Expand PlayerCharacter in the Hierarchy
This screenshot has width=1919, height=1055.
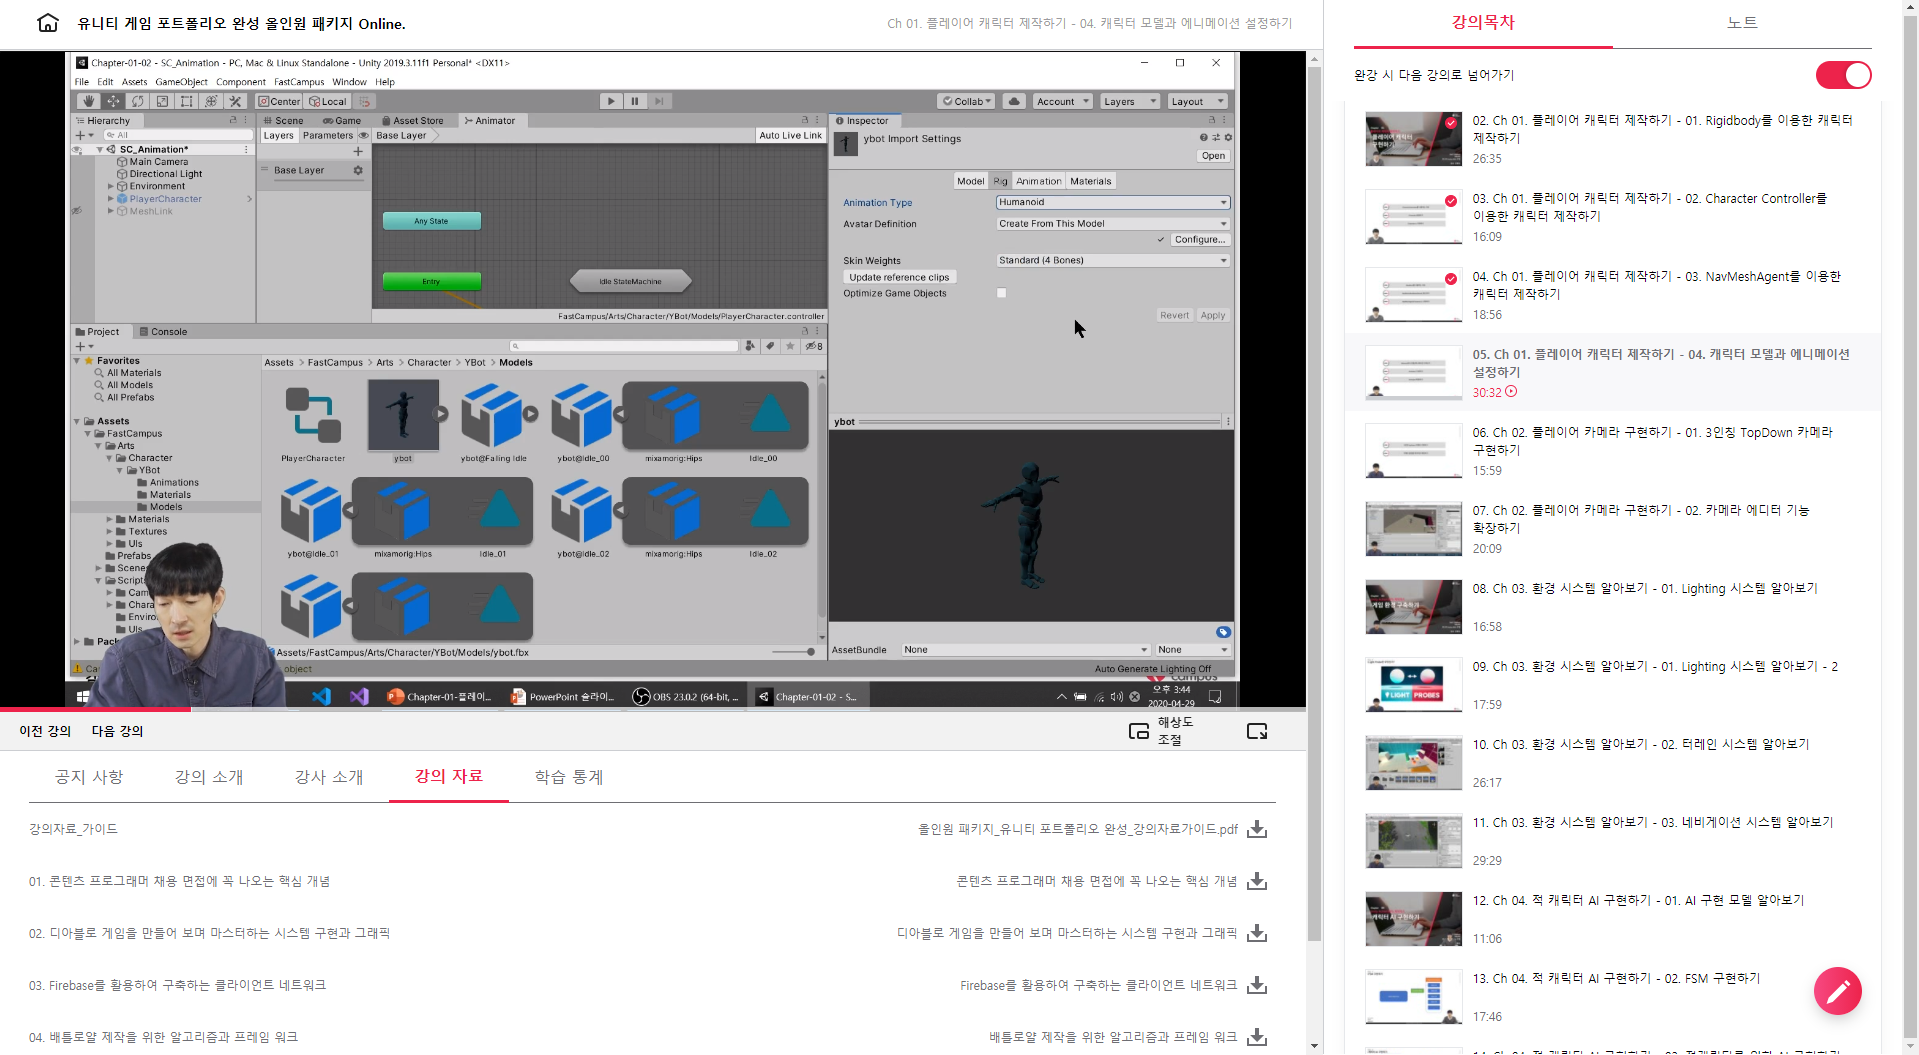[x=110, y=199]
